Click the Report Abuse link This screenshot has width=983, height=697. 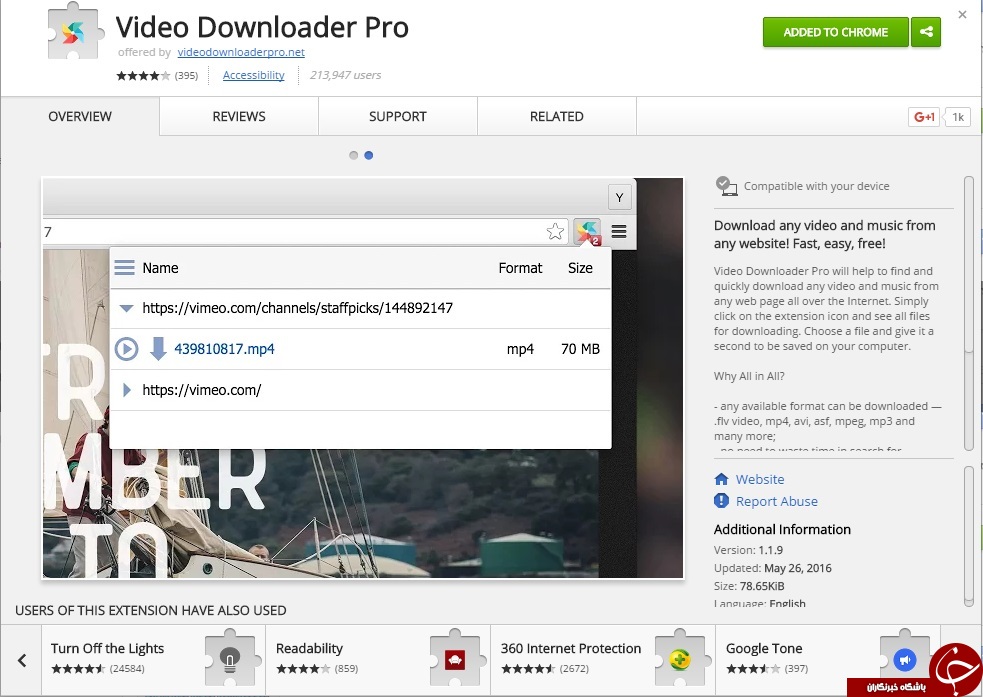[x=777, y=501]
